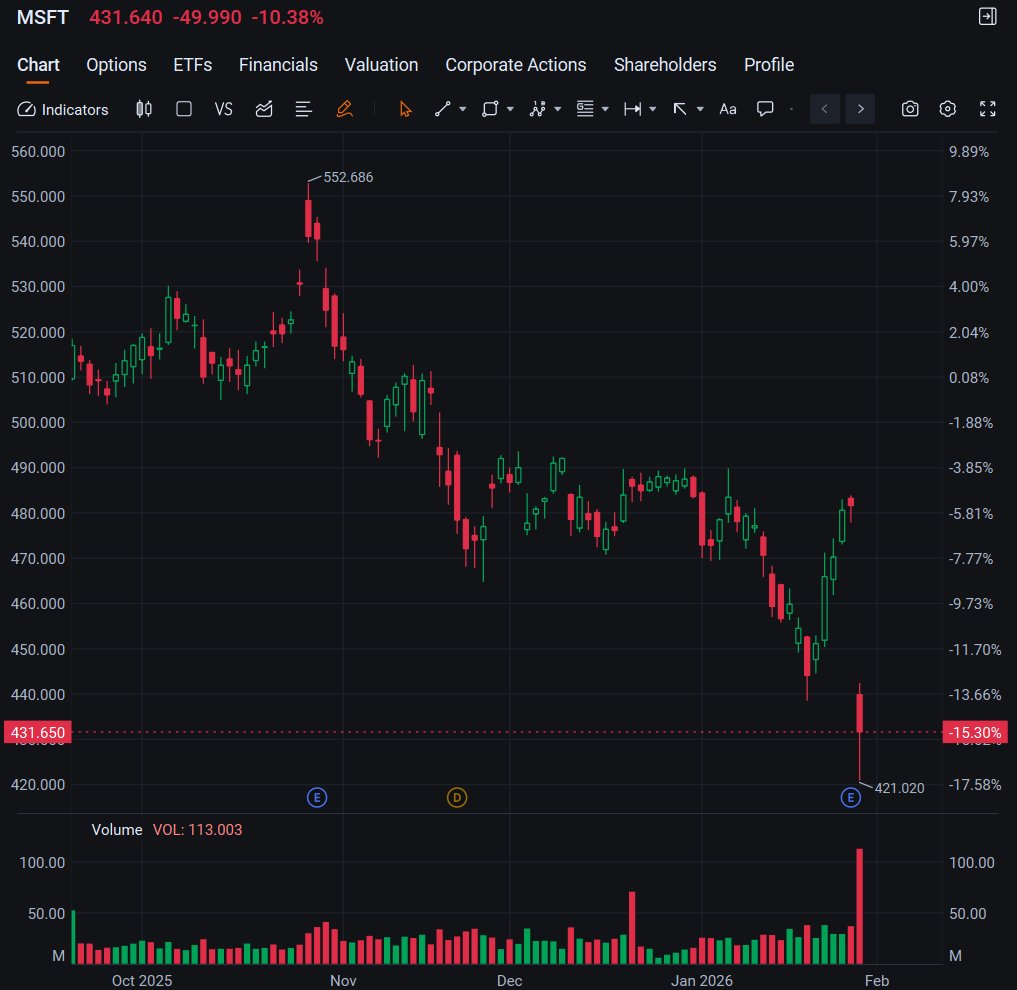This screenshot has width=1017, height=990.
Task: Take a chart snapshot with camera icon
Action: [910, 109]
